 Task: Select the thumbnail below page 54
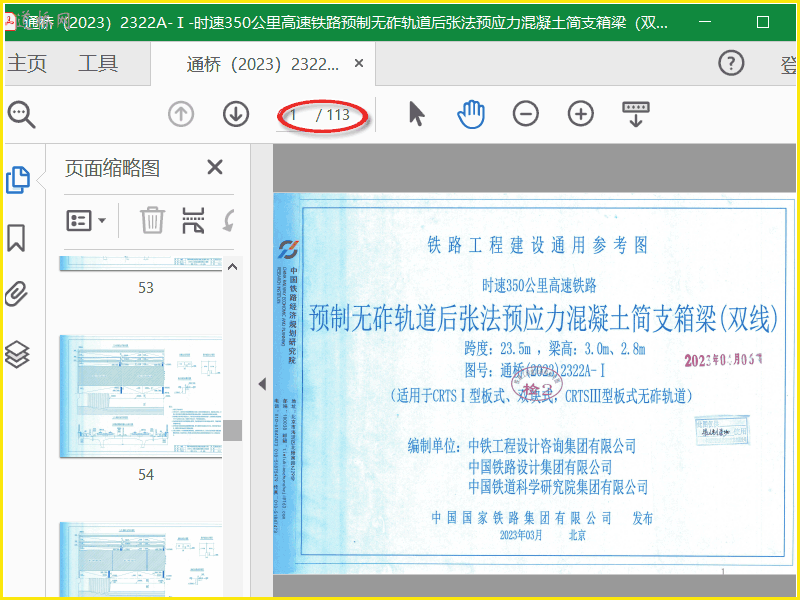point(141,559)
